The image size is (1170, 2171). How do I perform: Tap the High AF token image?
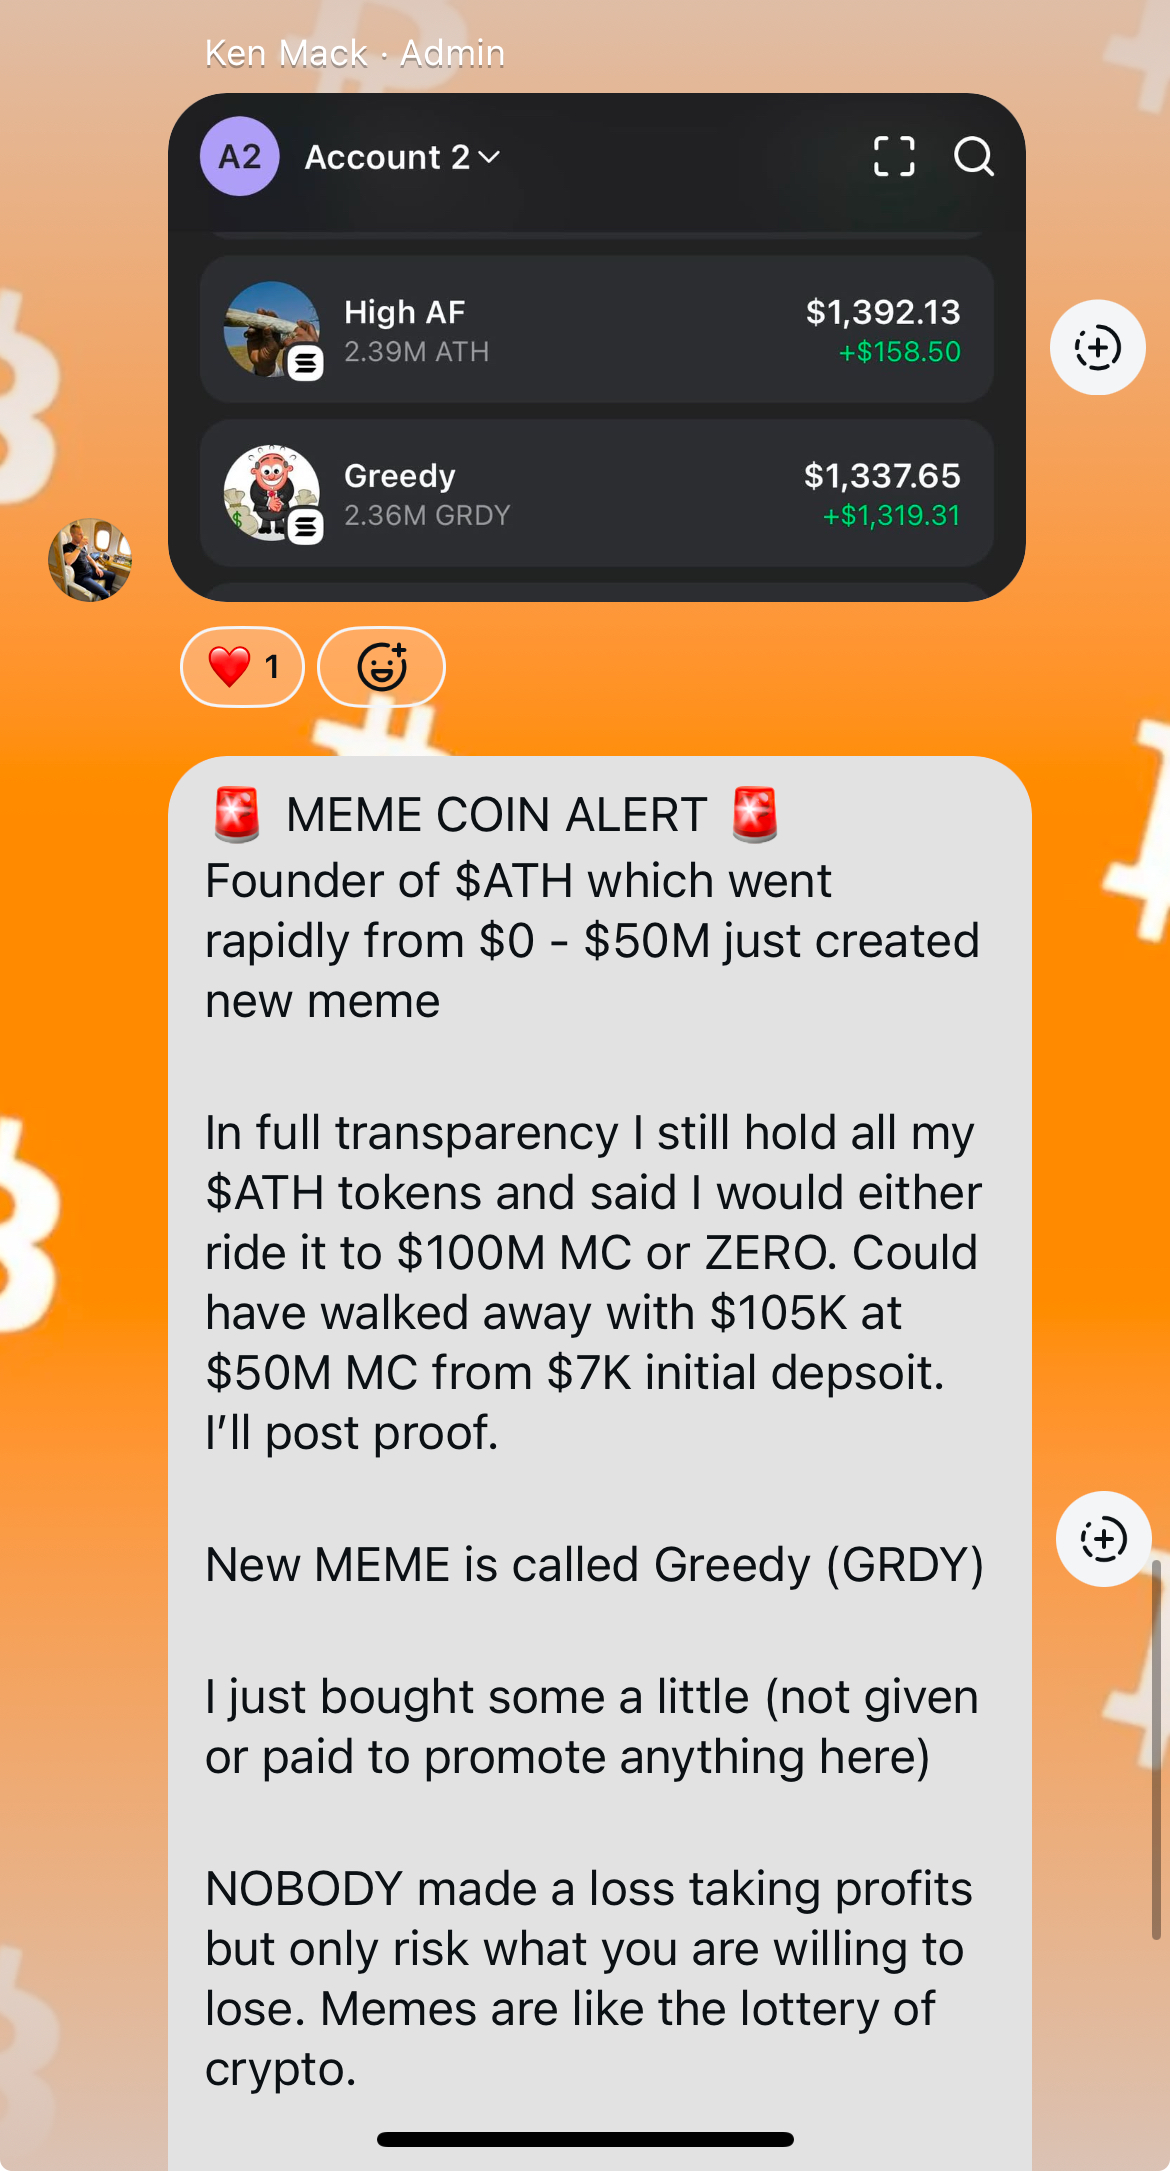[272, 330]
